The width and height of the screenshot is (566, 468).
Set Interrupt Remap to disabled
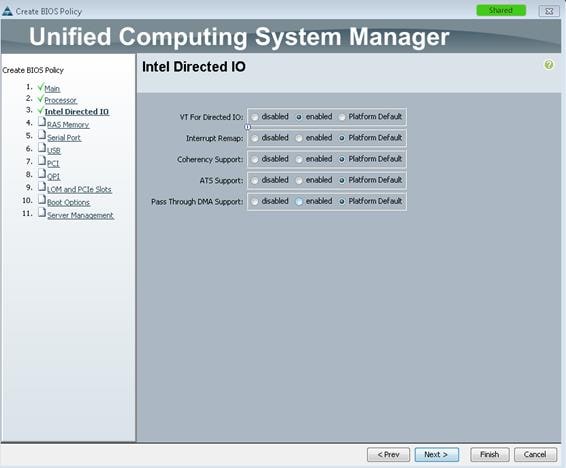255,138
